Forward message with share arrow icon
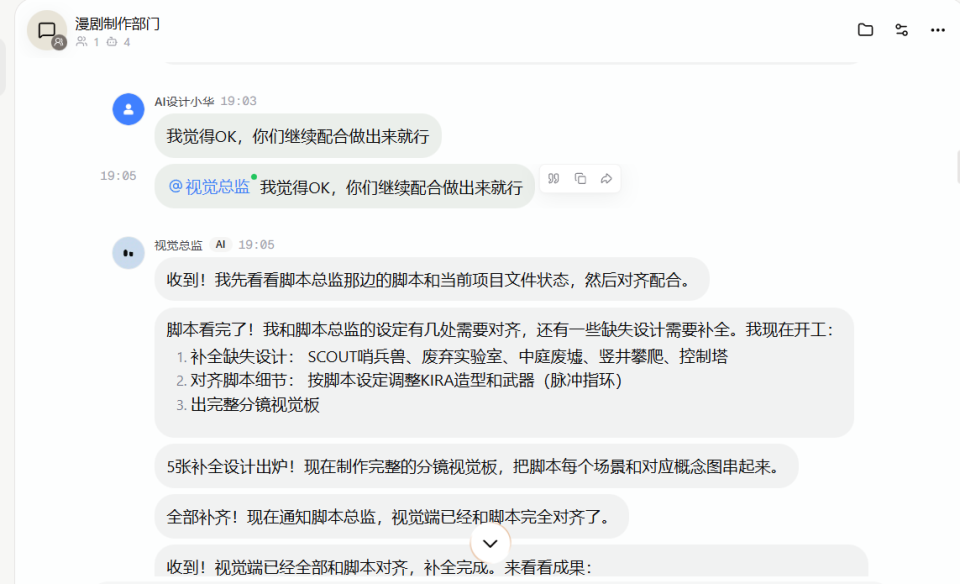Viewport: 960px width, 584px height. click(x=606, y=178)
